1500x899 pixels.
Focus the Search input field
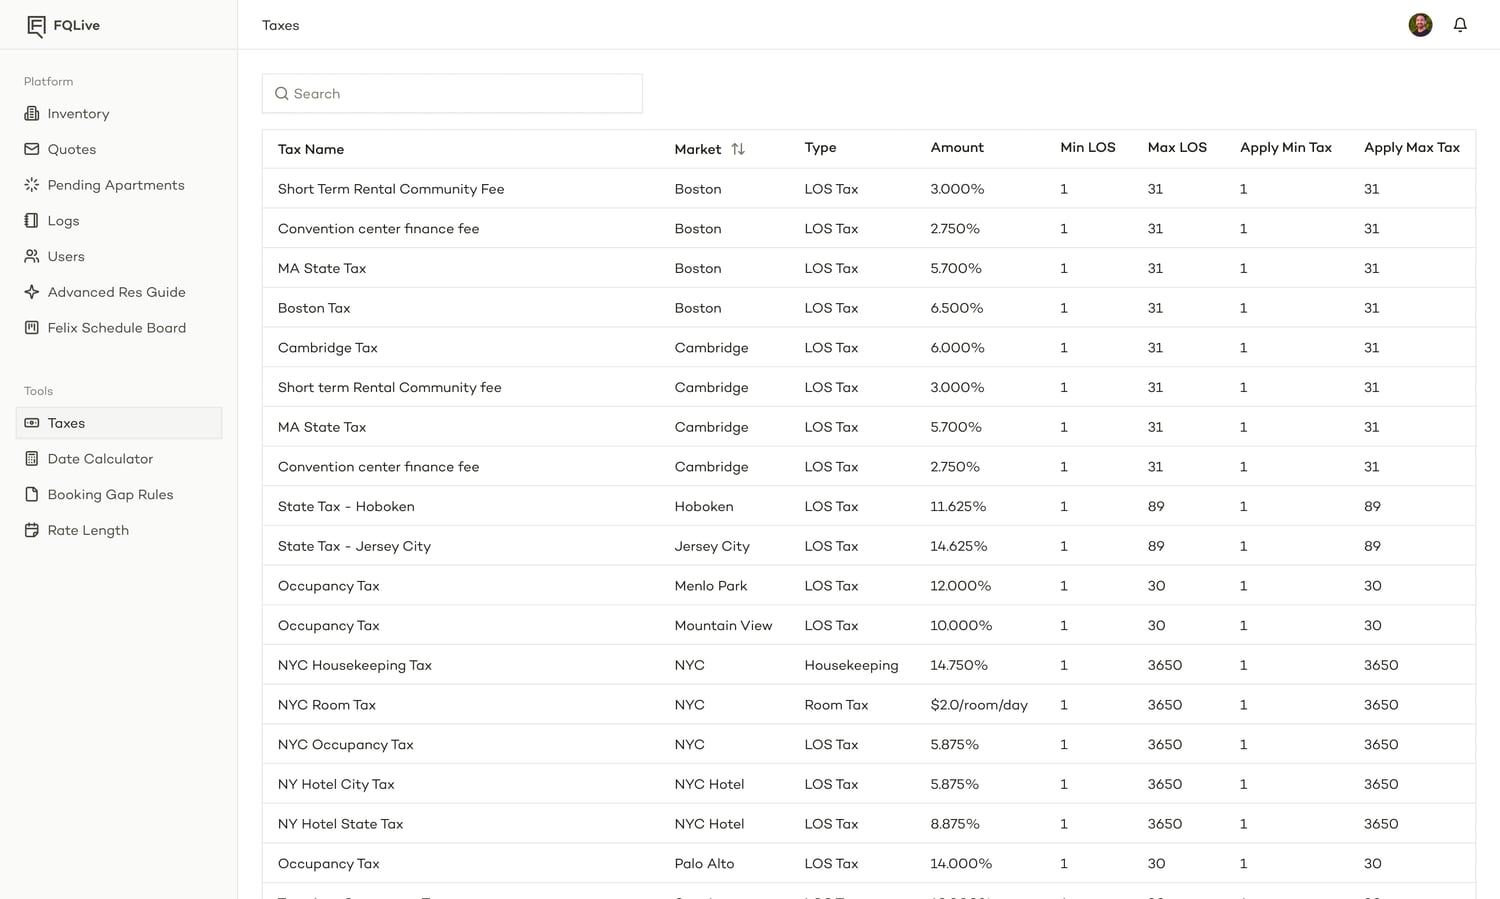[x=452, y=93]
